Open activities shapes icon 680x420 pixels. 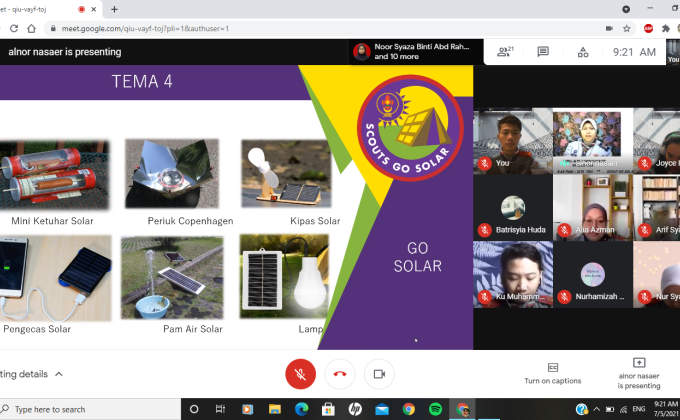point(583,52)
